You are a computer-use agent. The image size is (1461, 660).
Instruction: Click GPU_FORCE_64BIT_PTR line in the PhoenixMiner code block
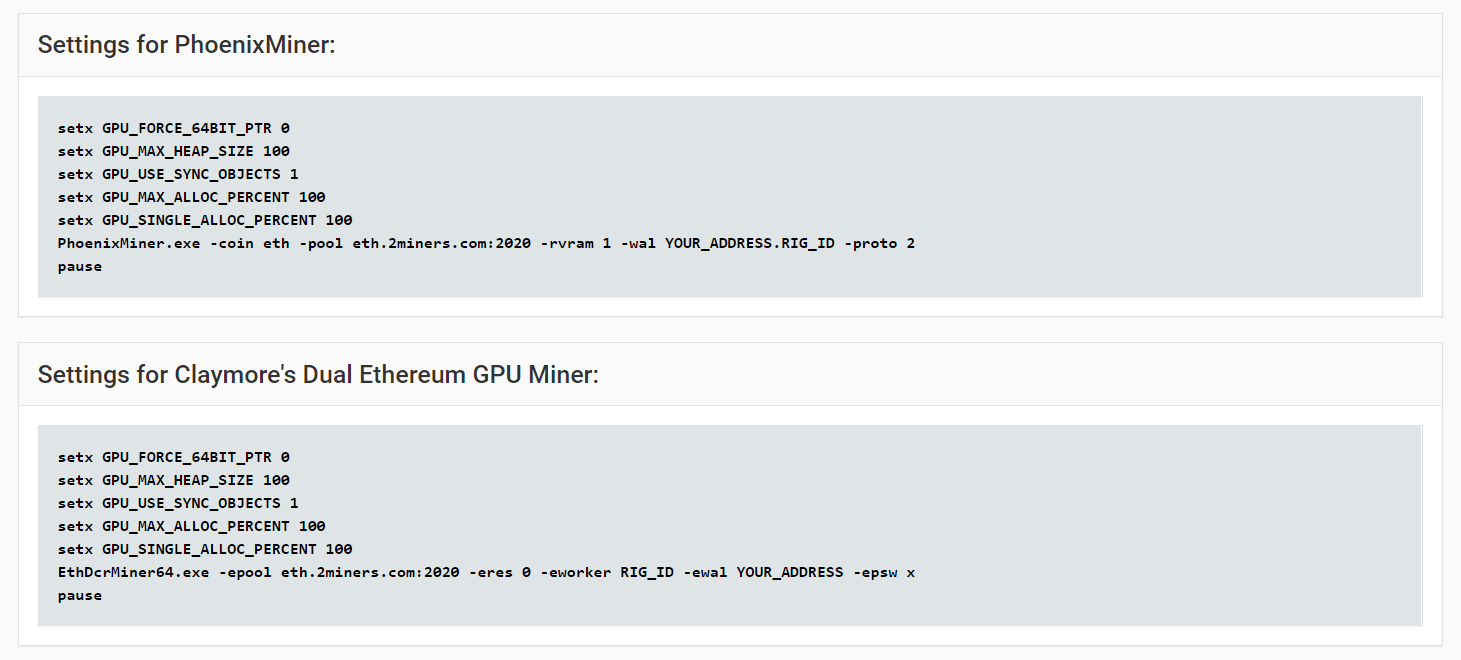point(173,128)
